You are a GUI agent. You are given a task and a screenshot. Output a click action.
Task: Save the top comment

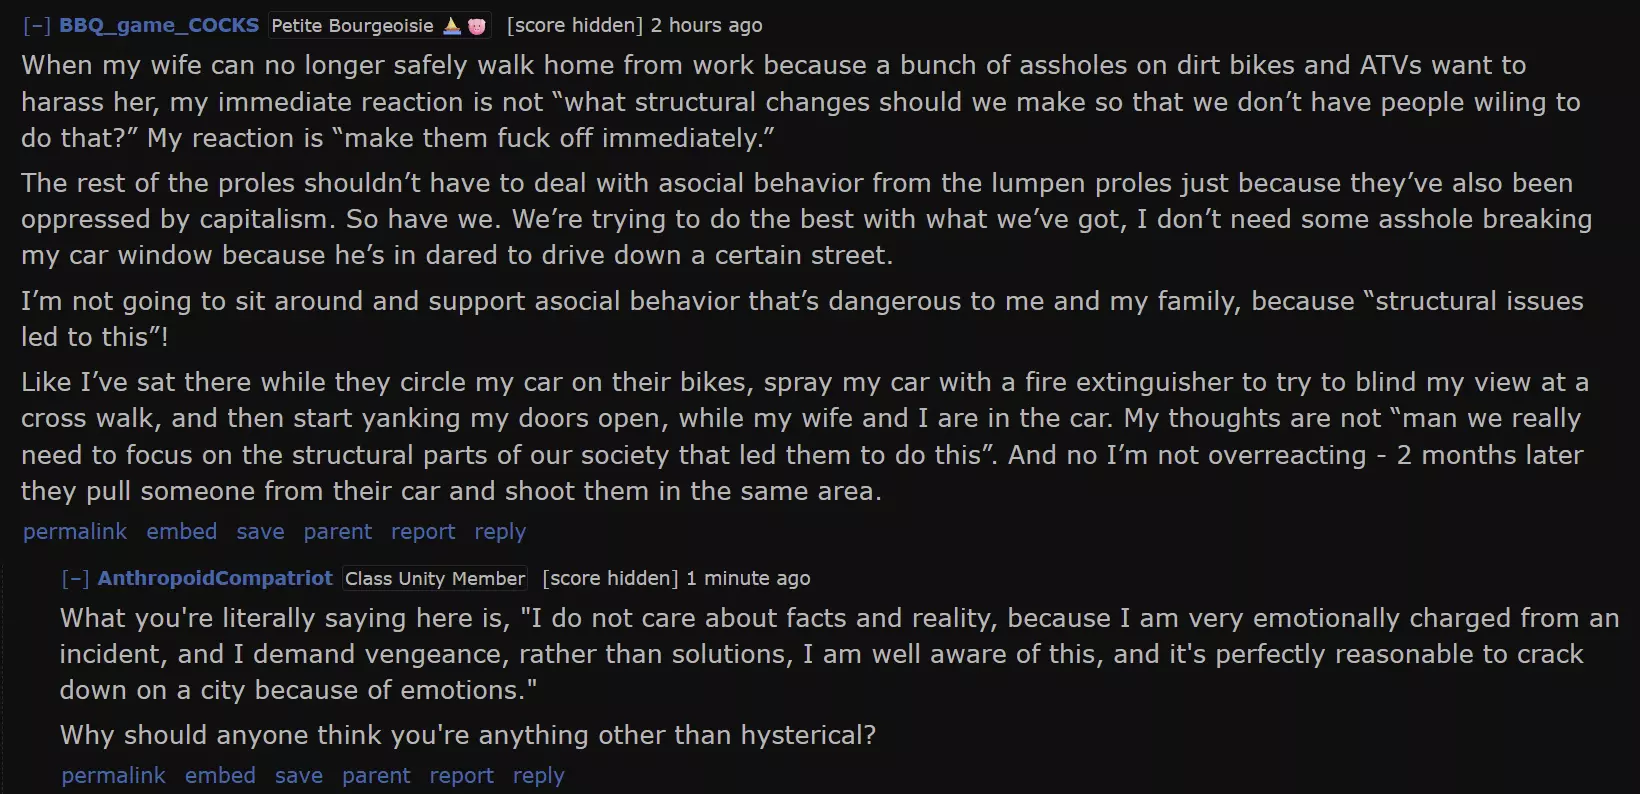pyautogui.click(x=260, y=532)
